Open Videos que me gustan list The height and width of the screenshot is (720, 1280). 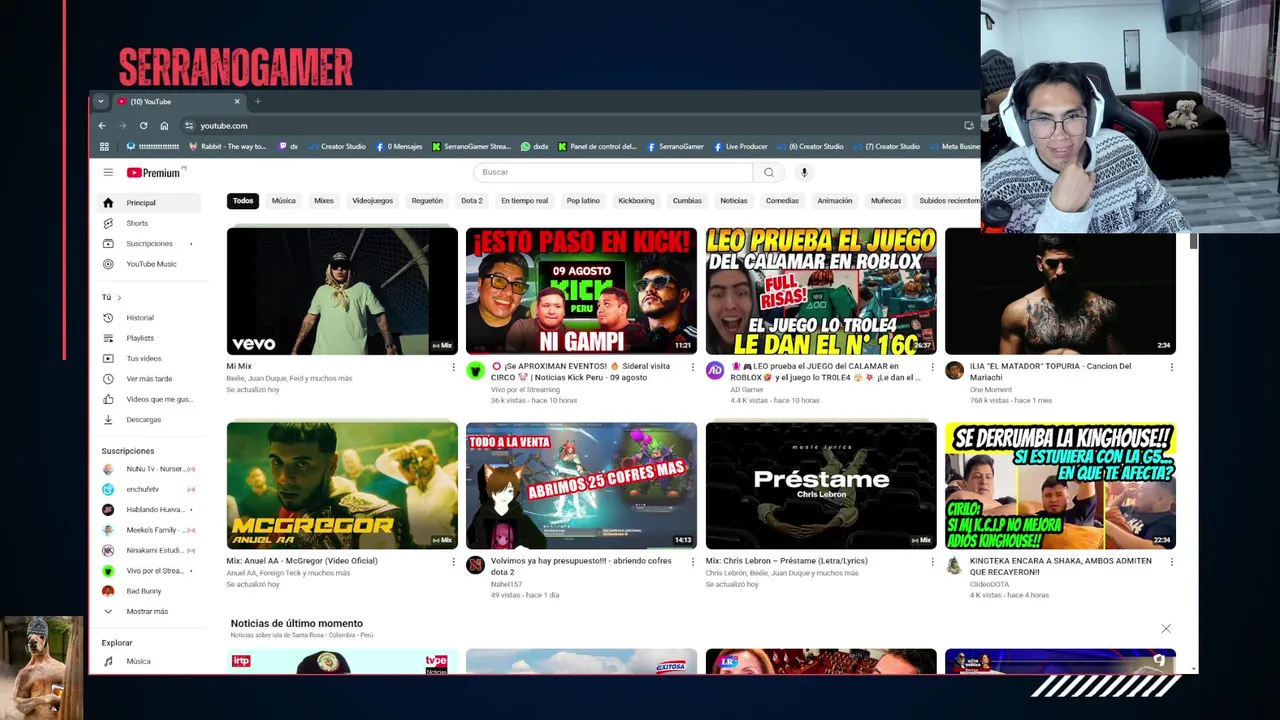(x=148, y=399)
